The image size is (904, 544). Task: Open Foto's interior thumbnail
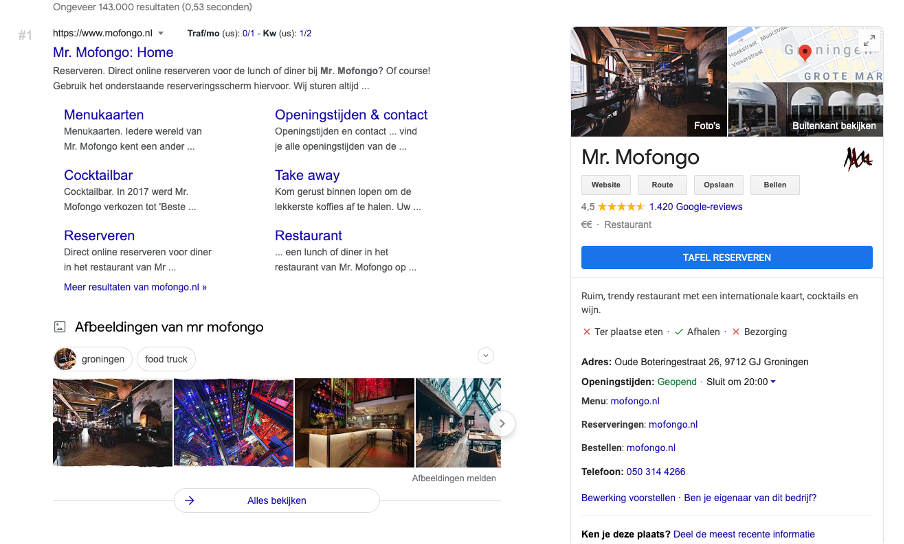(x=649, y=82)
